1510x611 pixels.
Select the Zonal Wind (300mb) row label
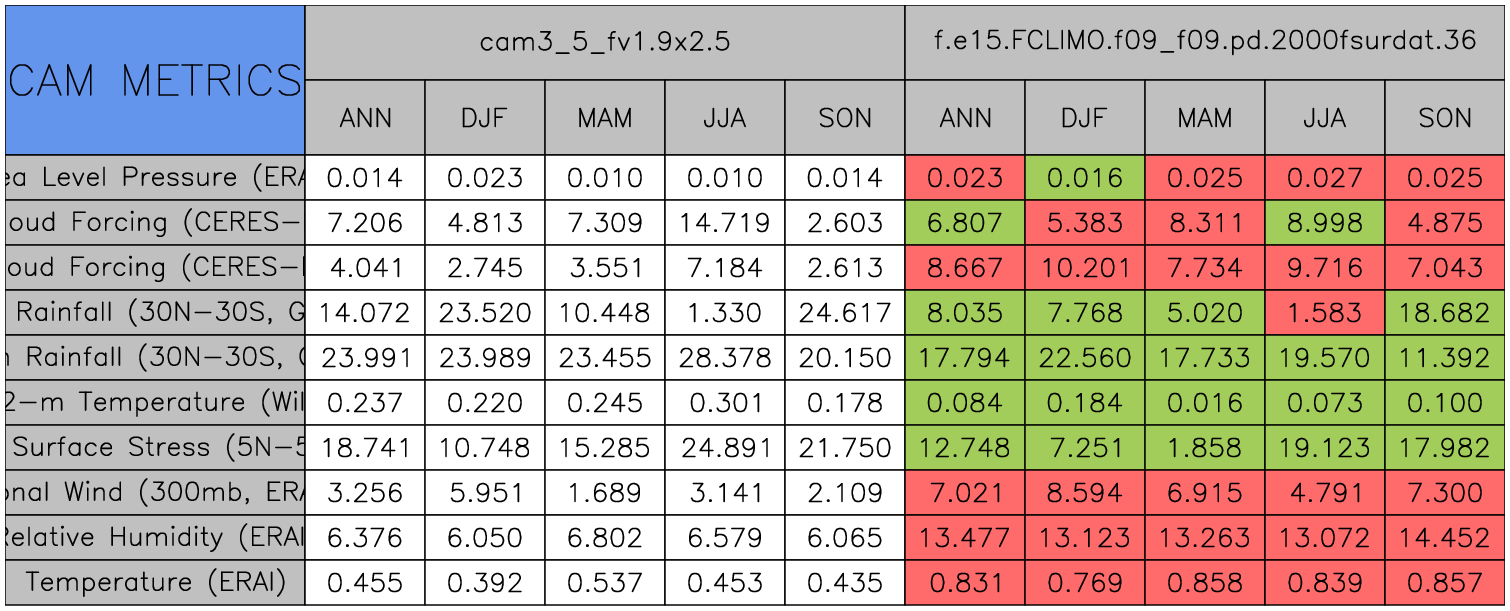point(155,492)
